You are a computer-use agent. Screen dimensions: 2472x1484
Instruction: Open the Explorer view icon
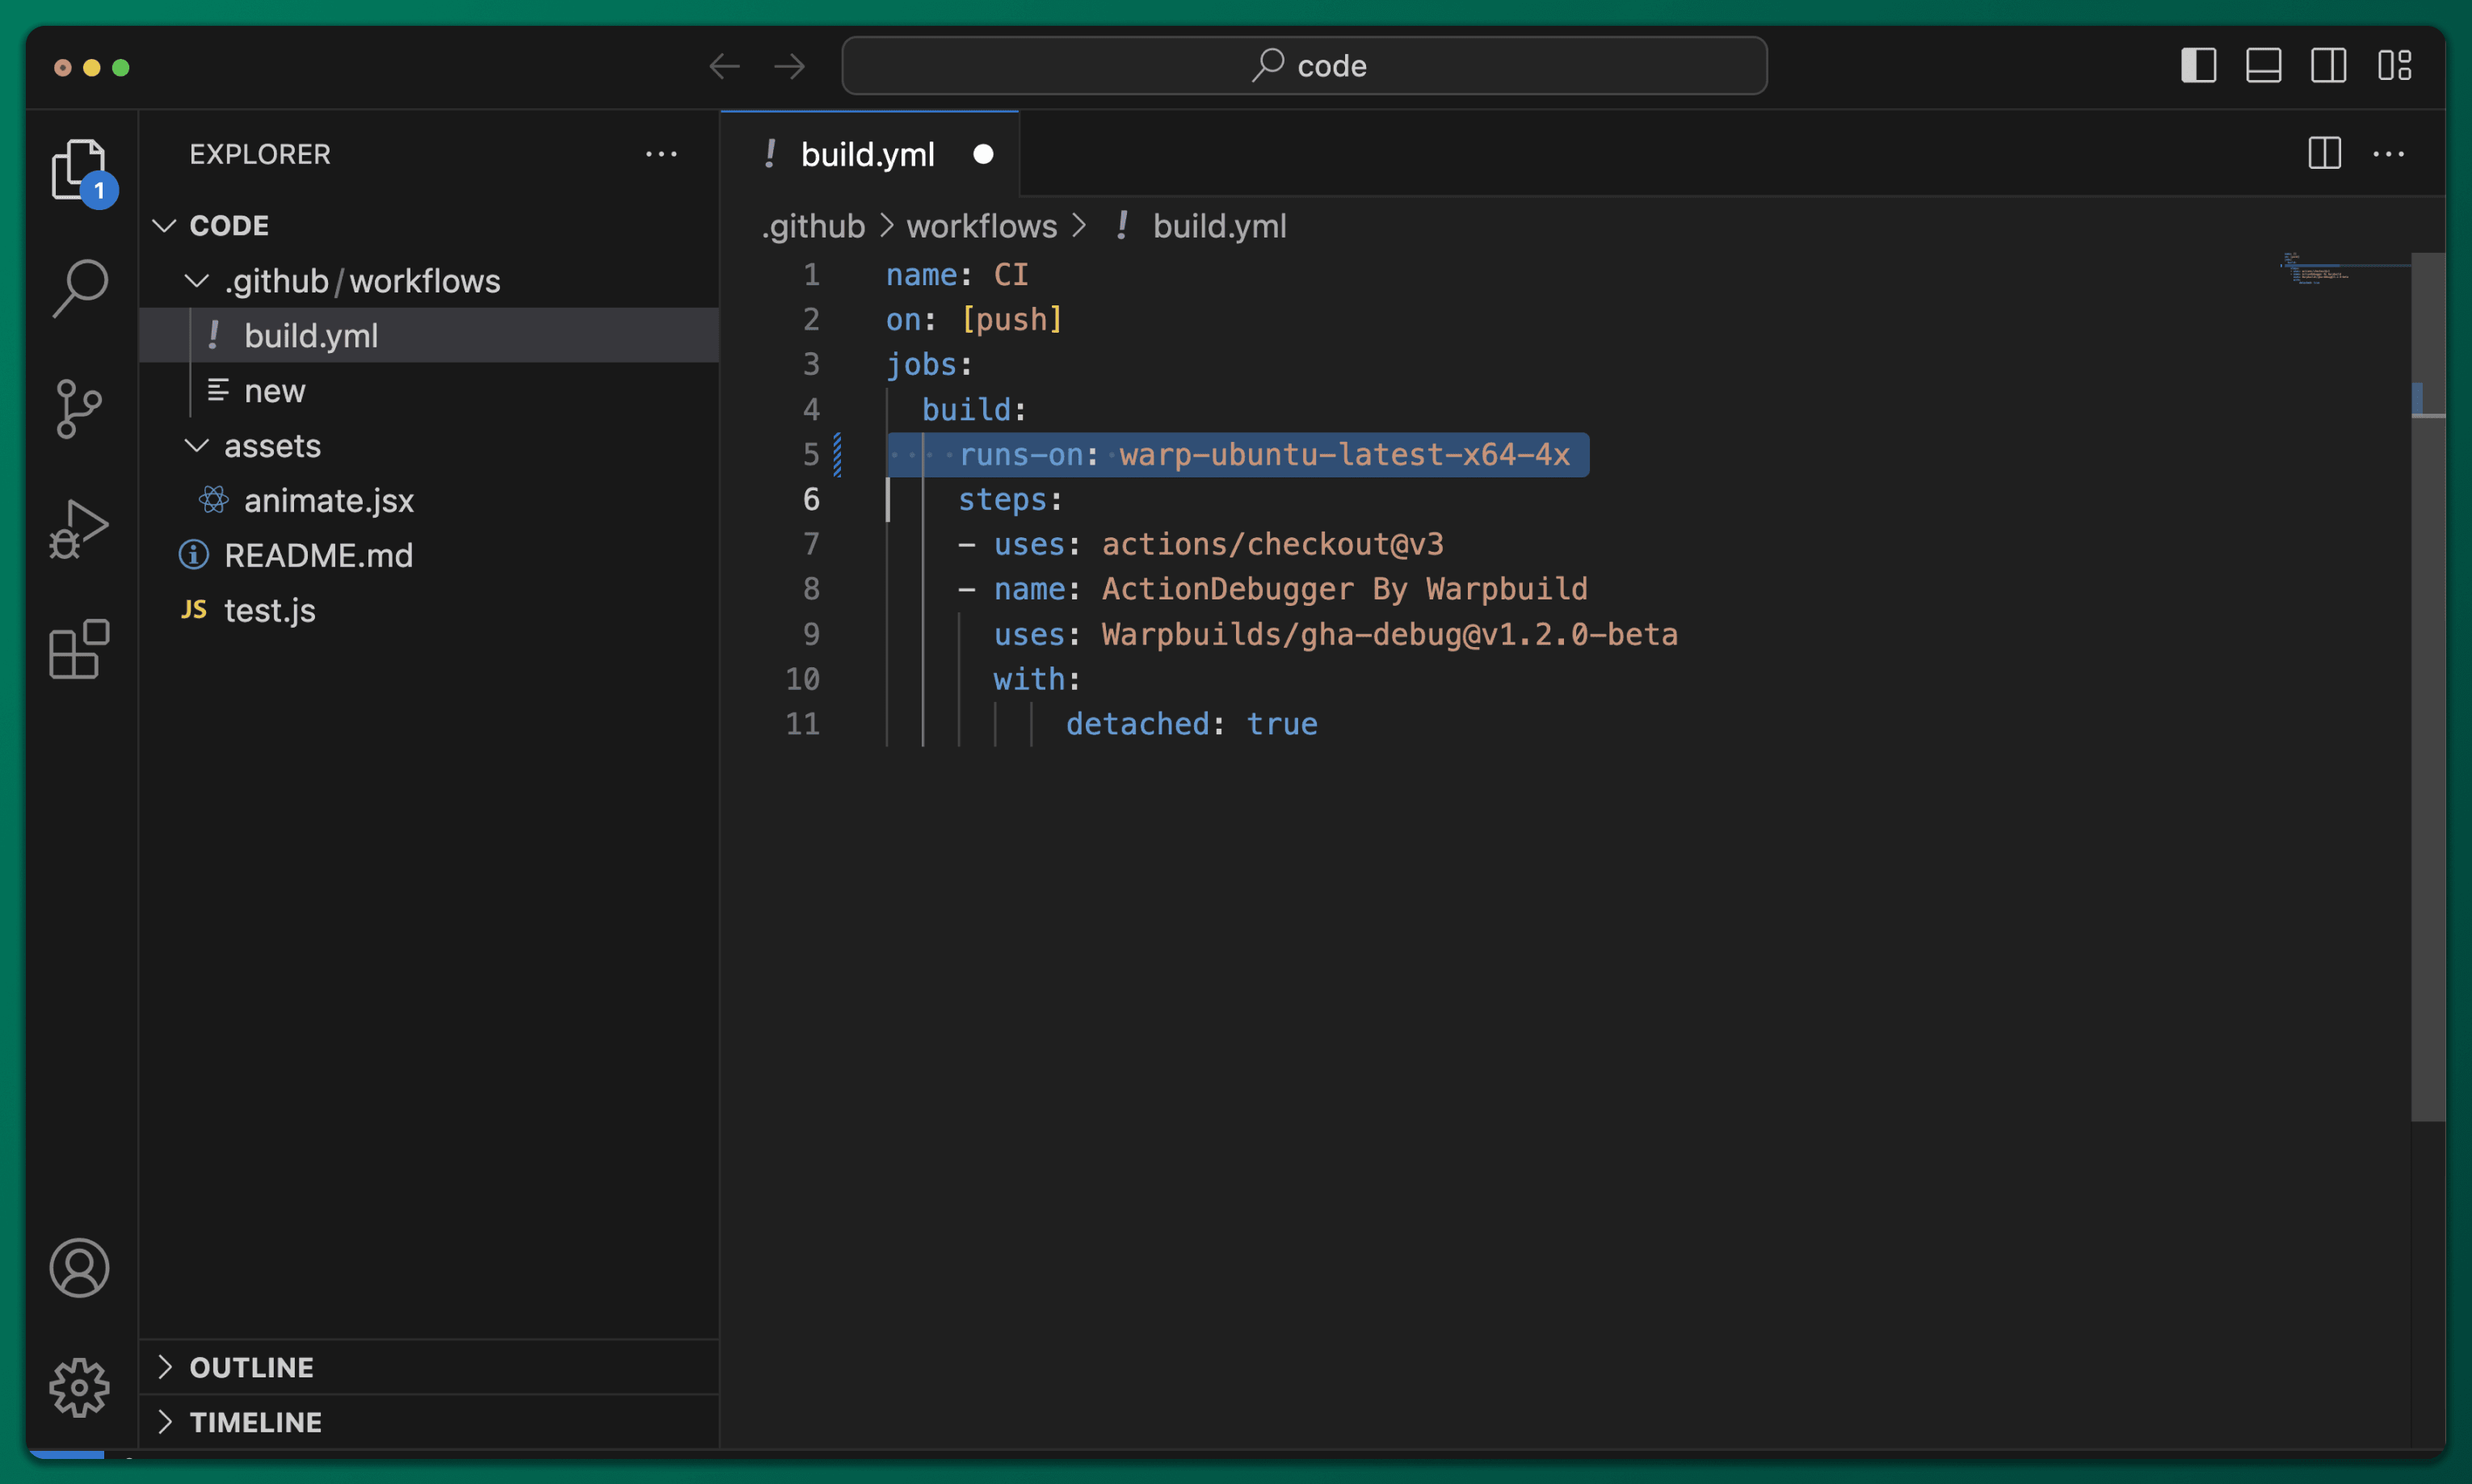pyautogui.click(x=79, y=170)
